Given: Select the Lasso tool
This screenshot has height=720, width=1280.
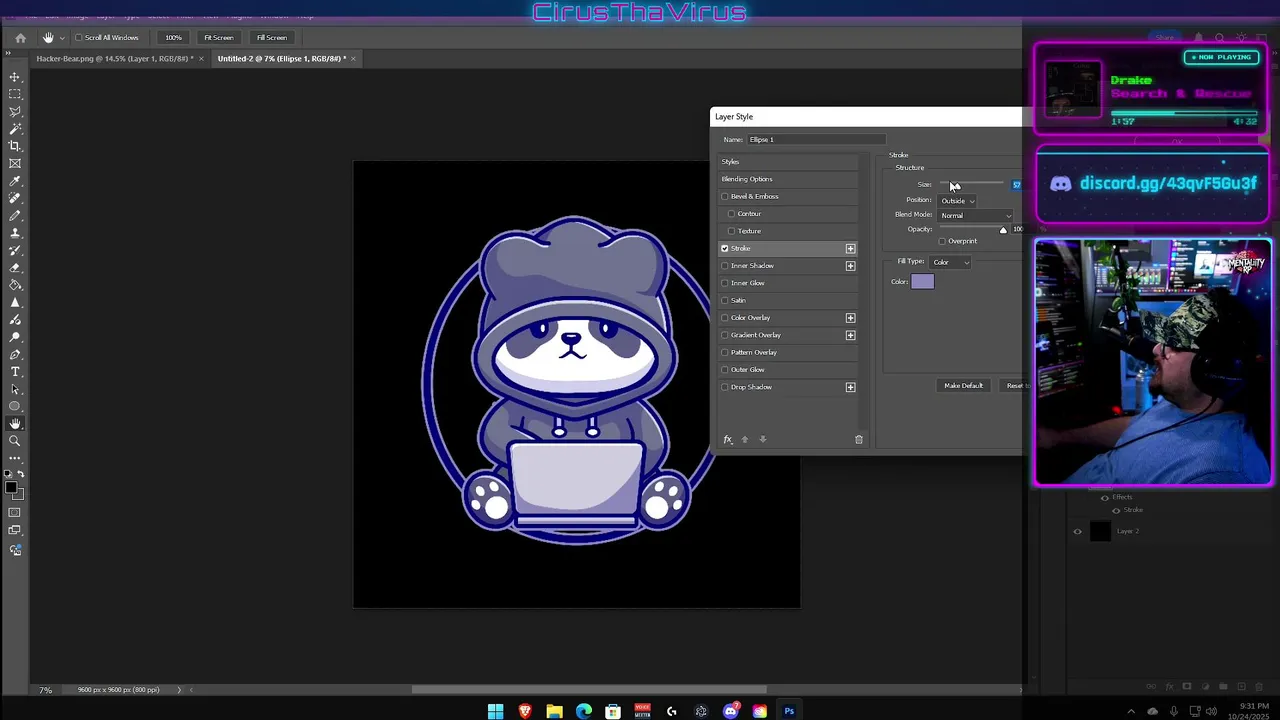Looking at the screenshot, I should tap(15, 111).
